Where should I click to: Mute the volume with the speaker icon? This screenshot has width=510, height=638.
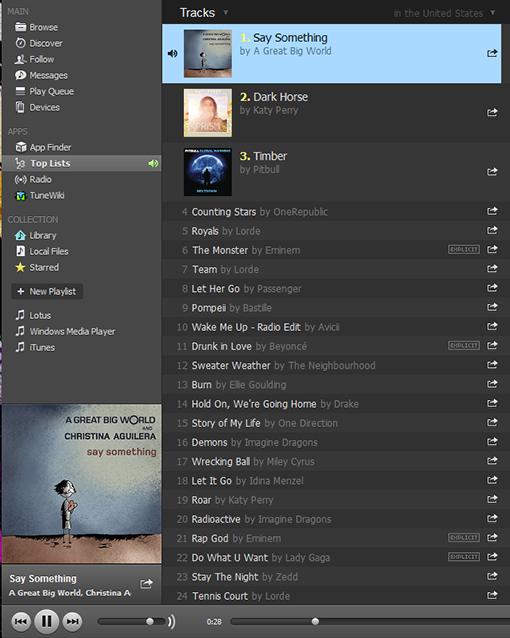pyautogui.click(x=172, y=621)
